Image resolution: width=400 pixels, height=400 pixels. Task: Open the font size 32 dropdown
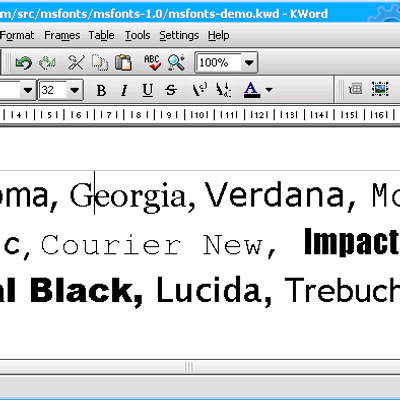[75, 90]
